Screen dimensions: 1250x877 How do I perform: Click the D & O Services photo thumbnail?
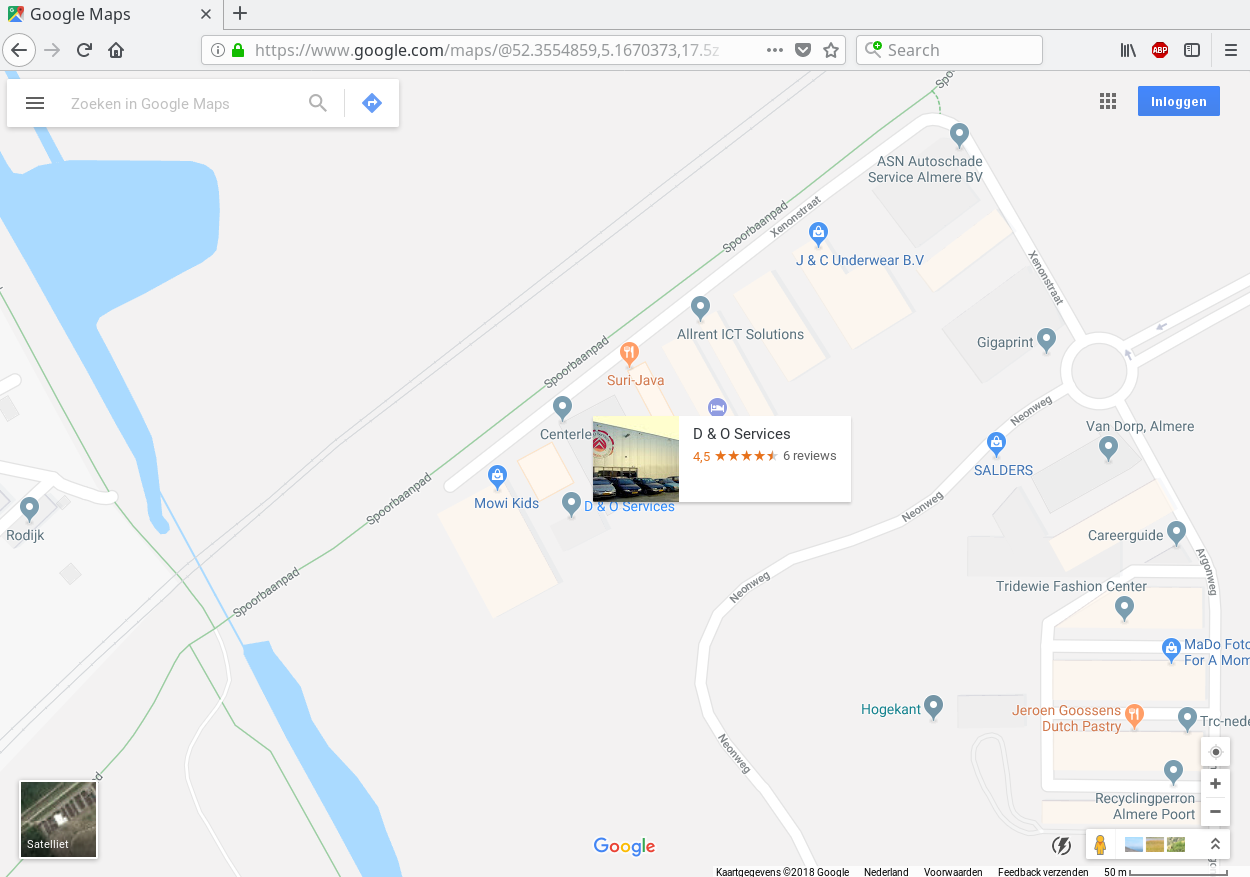(x=636, y=459)
